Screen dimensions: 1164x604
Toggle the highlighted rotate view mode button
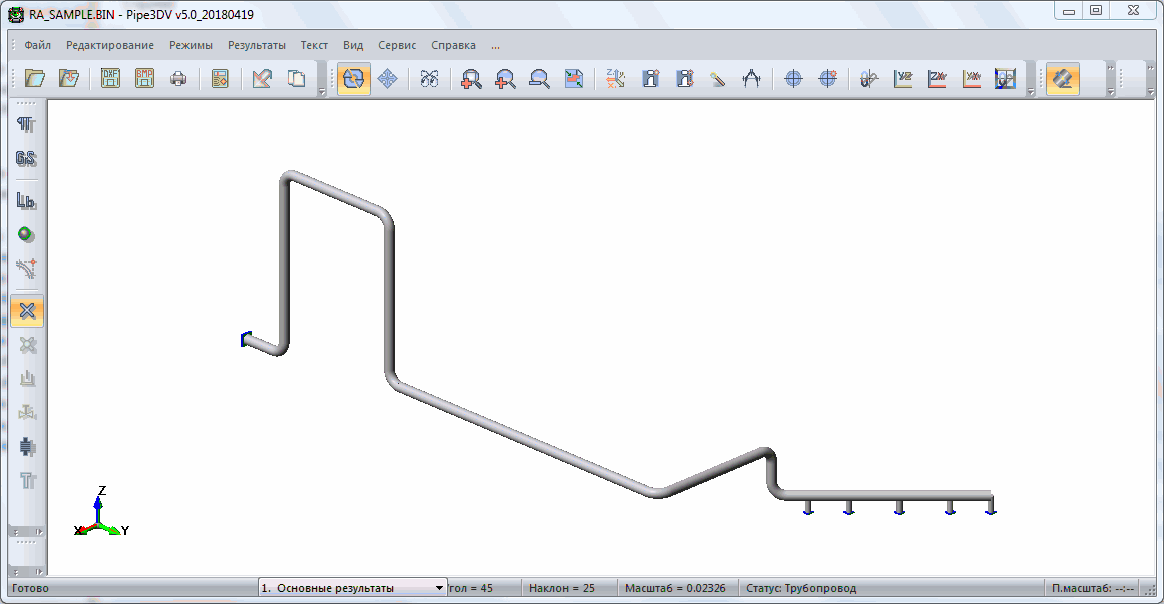click(x=354, y=79)
